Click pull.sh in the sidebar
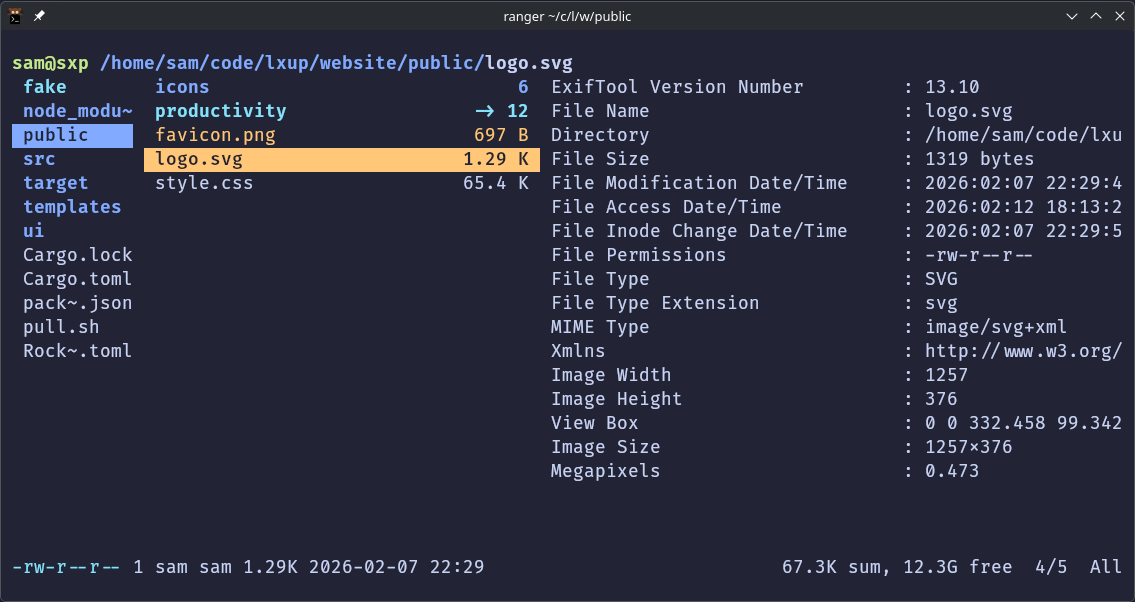The image size is (1135, 602). [x=61, y=326]
